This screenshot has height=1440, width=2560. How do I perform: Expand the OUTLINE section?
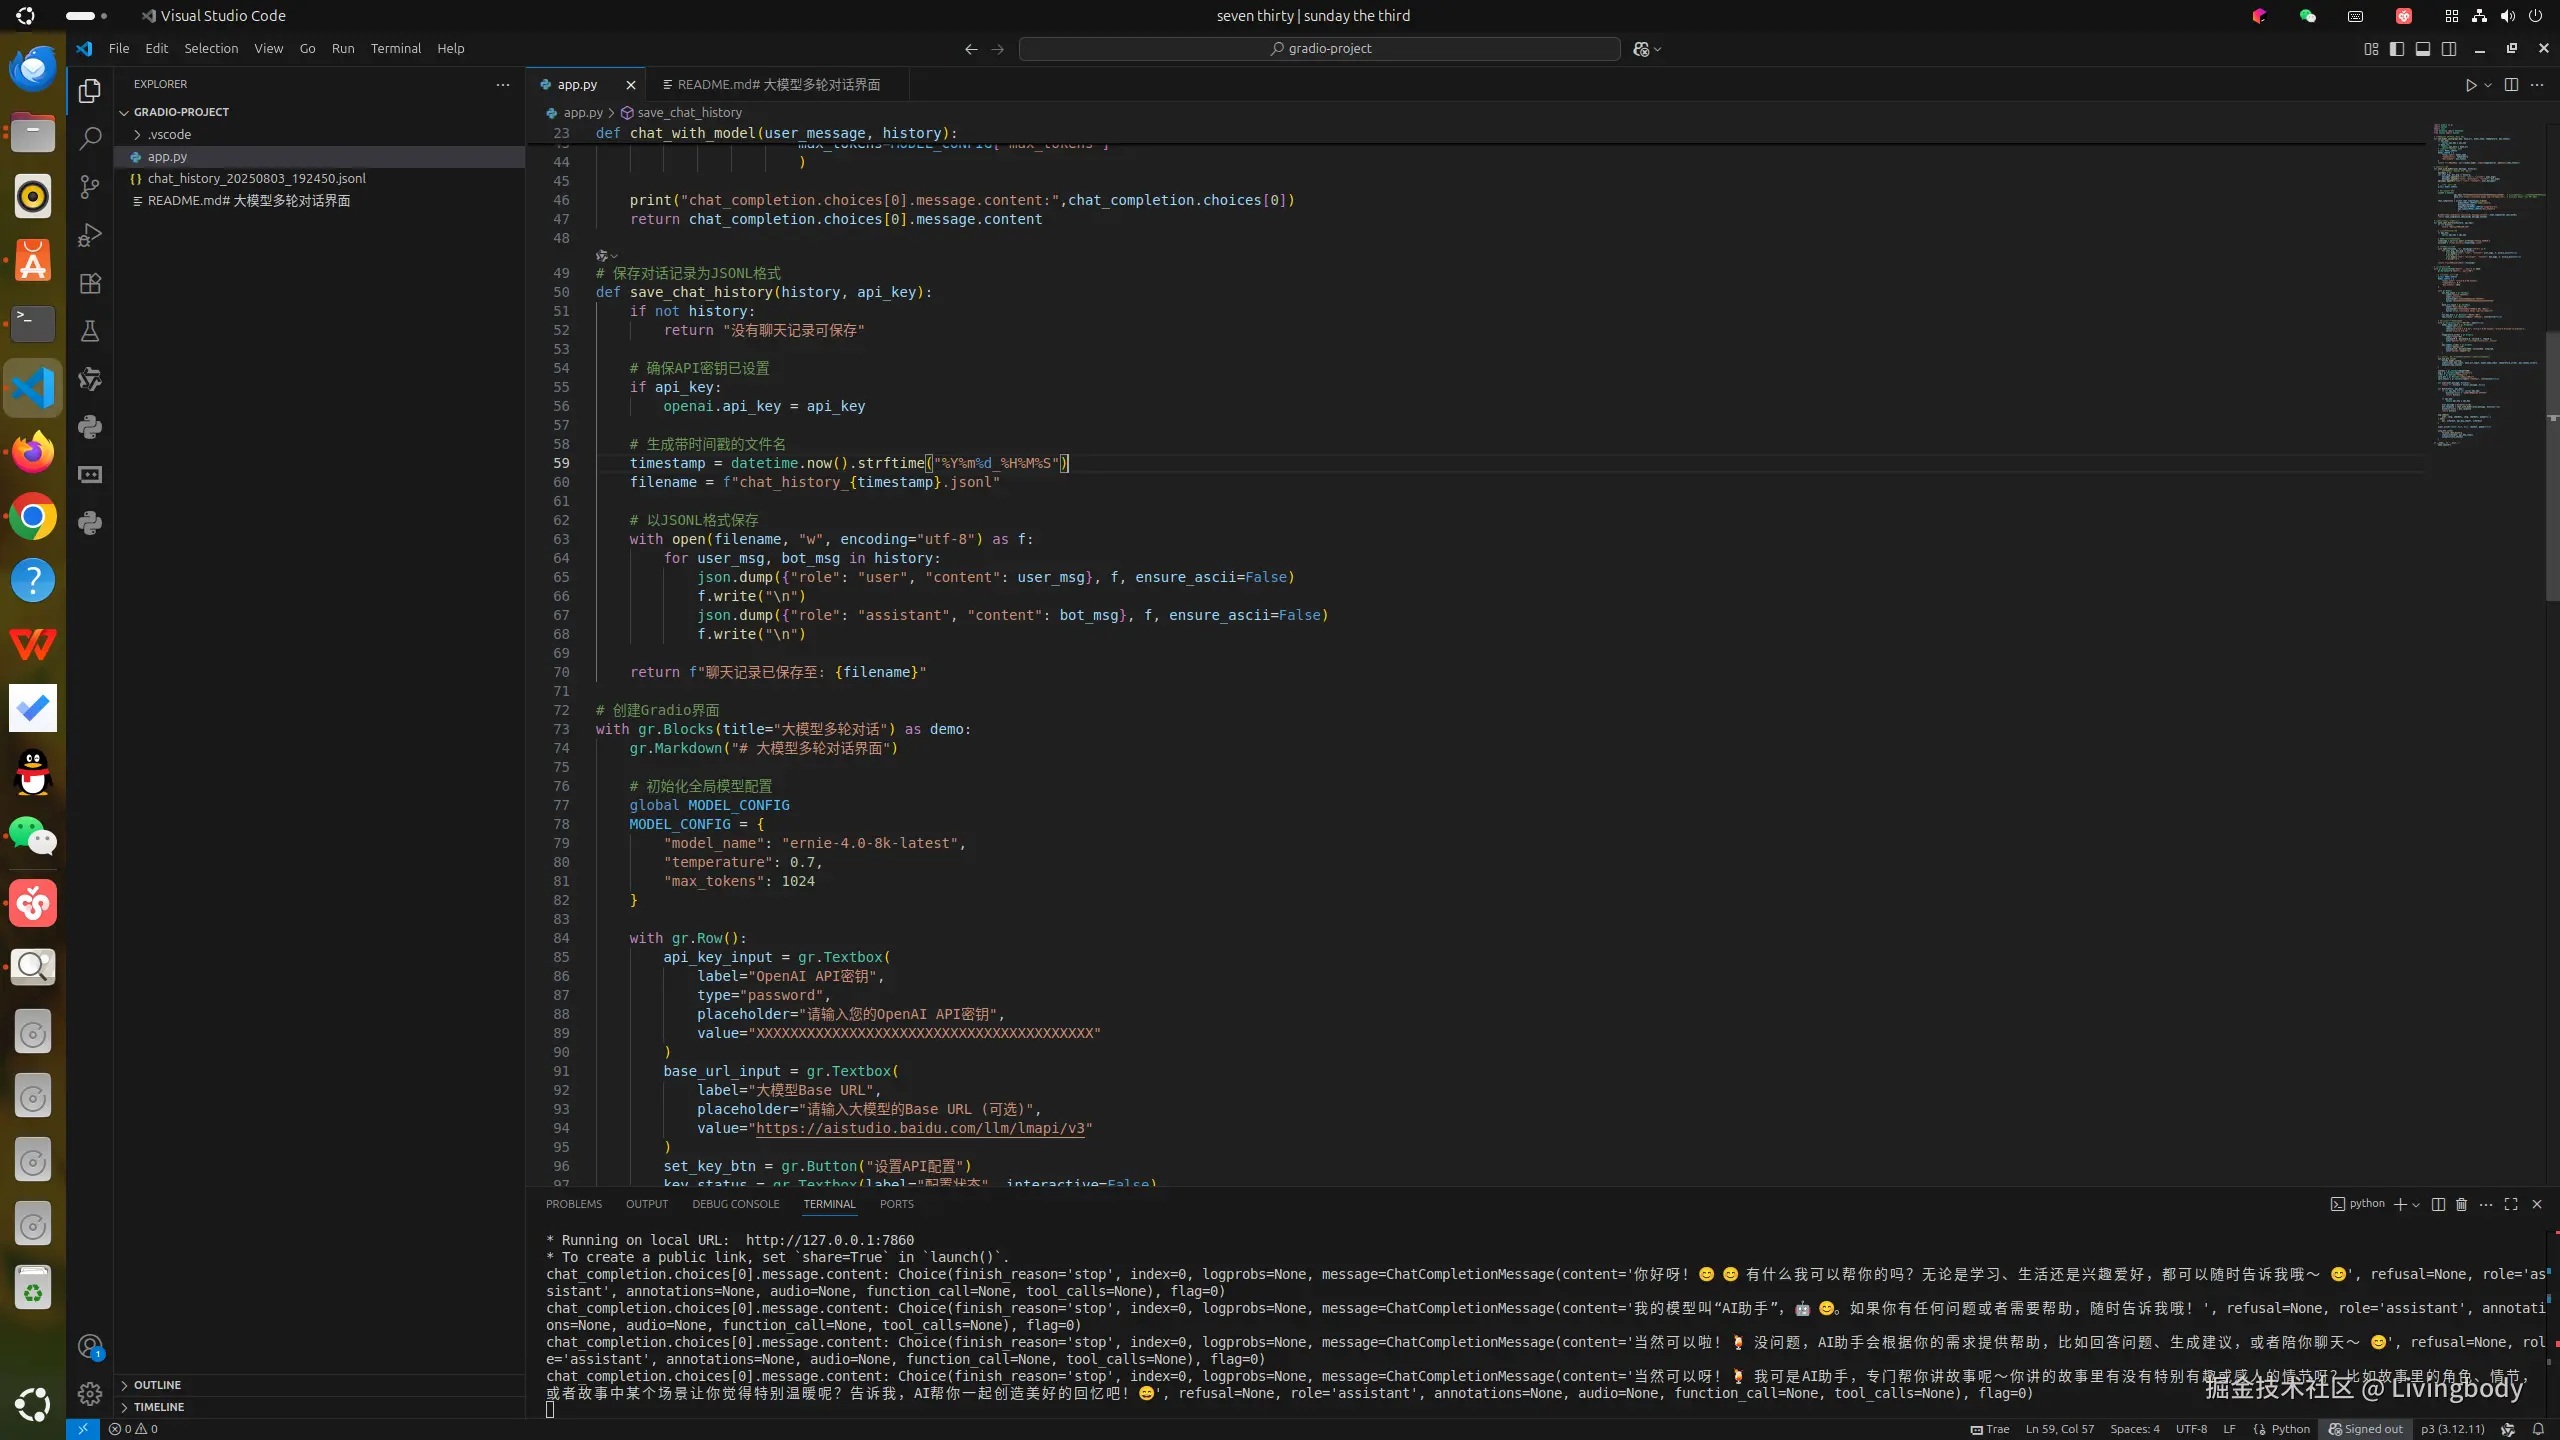point(157,1385)
